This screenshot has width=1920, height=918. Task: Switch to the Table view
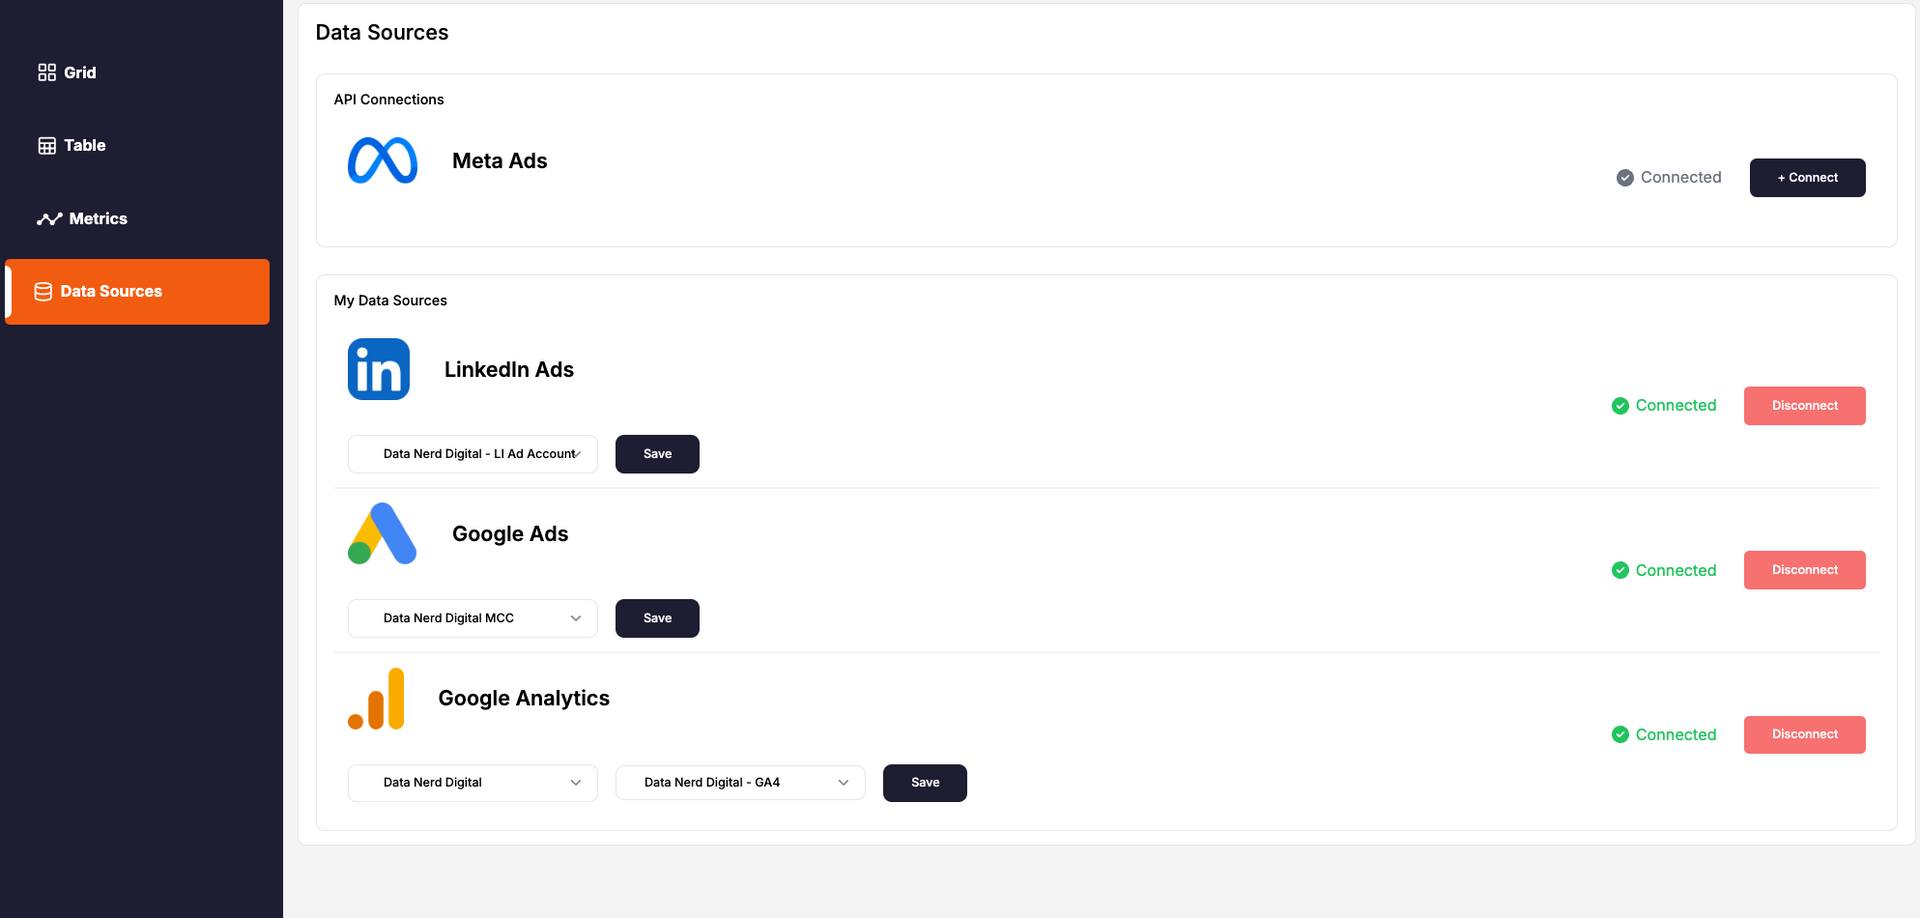point(85,146)
